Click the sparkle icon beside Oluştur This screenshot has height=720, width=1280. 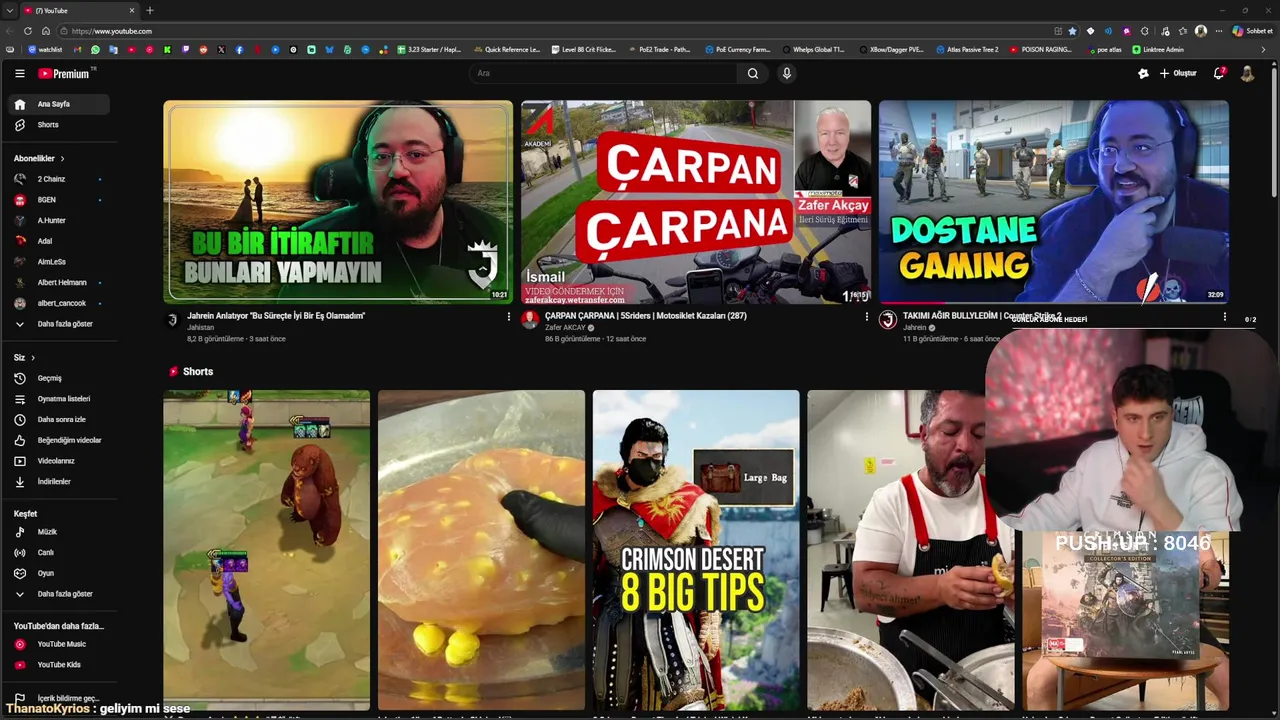(1143, 73)
